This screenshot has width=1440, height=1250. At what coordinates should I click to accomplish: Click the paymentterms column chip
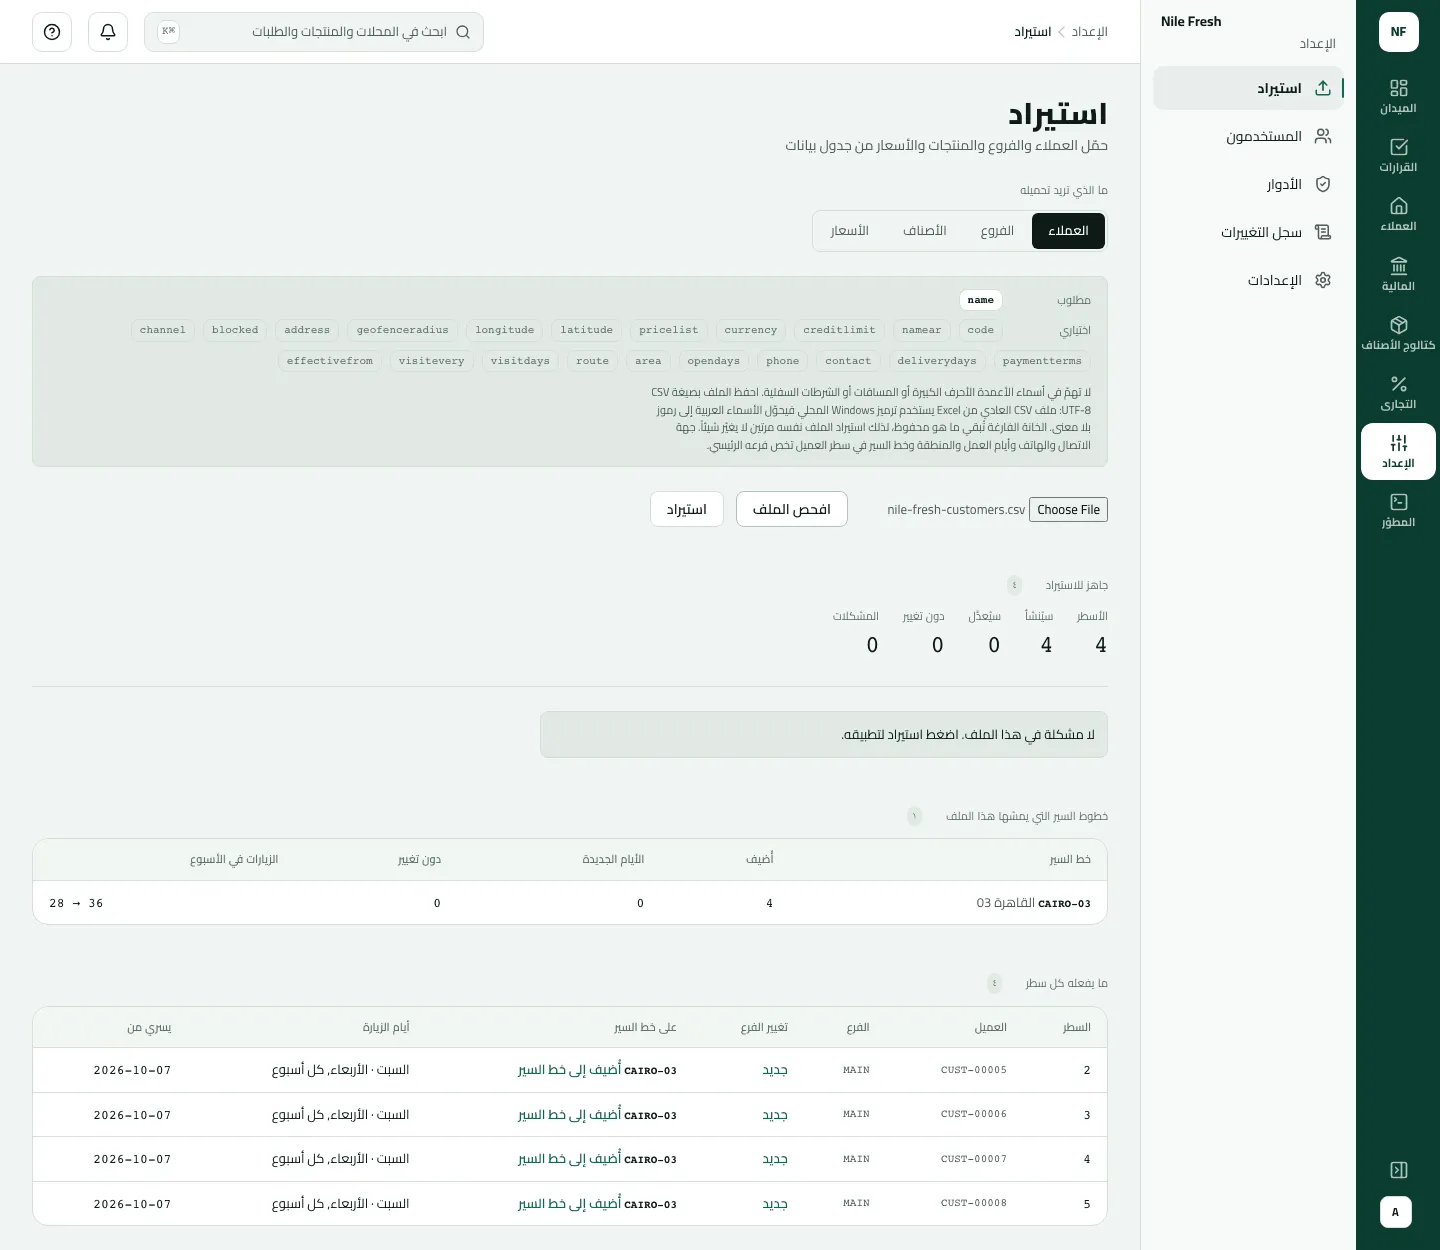pos(1042,361)
